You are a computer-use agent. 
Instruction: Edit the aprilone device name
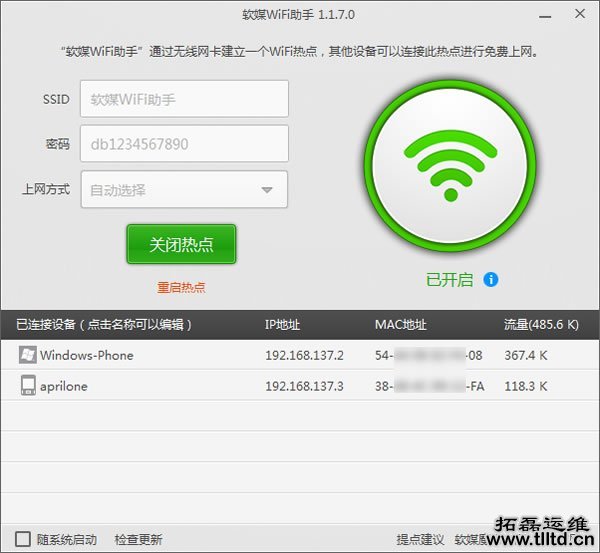tap(64, 387)
